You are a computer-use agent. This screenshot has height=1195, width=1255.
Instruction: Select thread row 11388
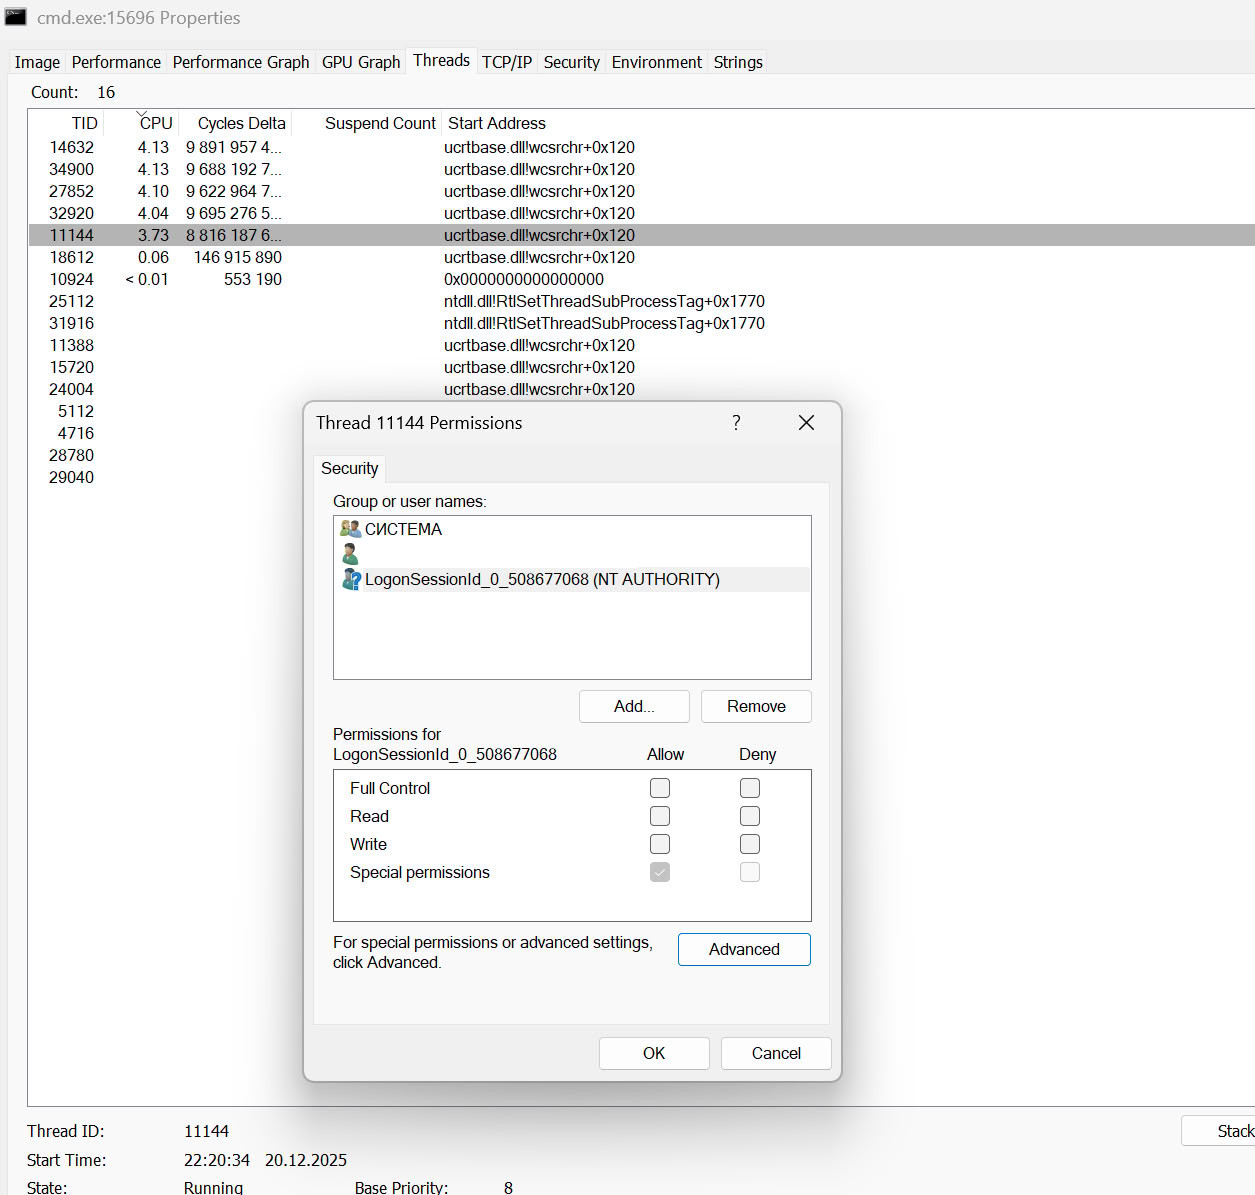coord(641,345)
